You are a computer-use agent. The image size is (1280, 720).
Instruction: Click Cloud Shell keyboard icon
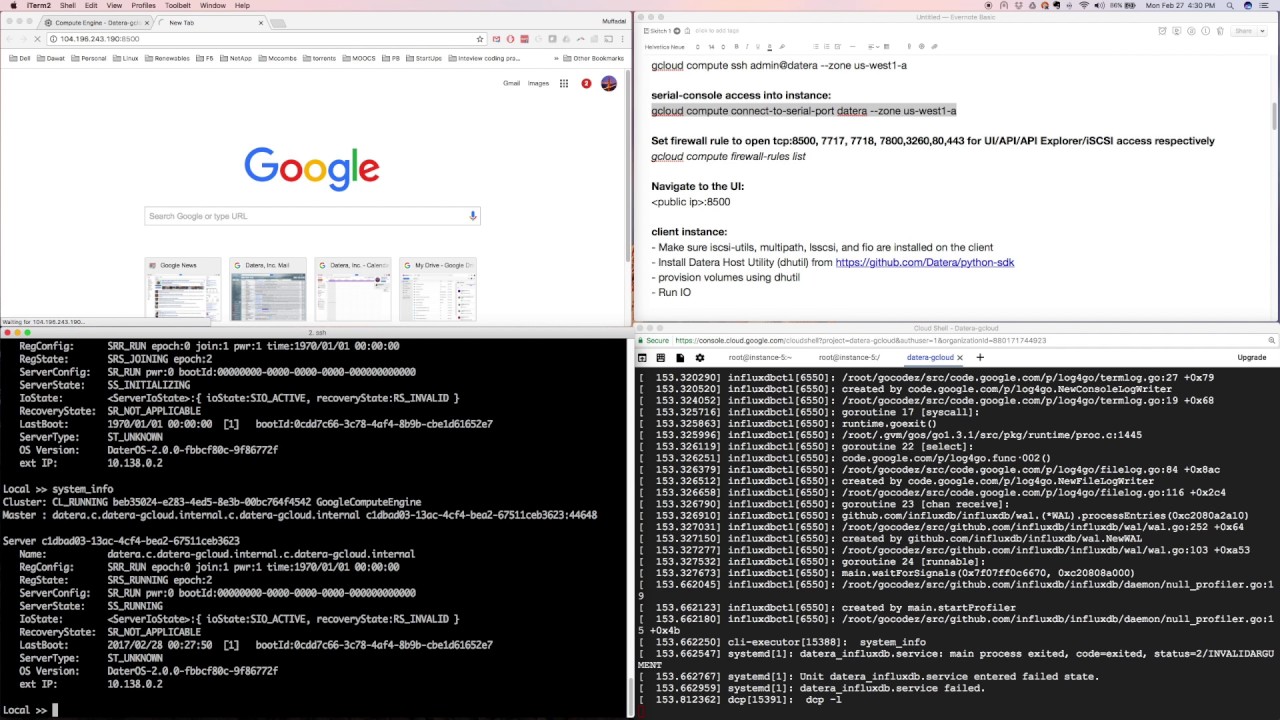point(661,357)
